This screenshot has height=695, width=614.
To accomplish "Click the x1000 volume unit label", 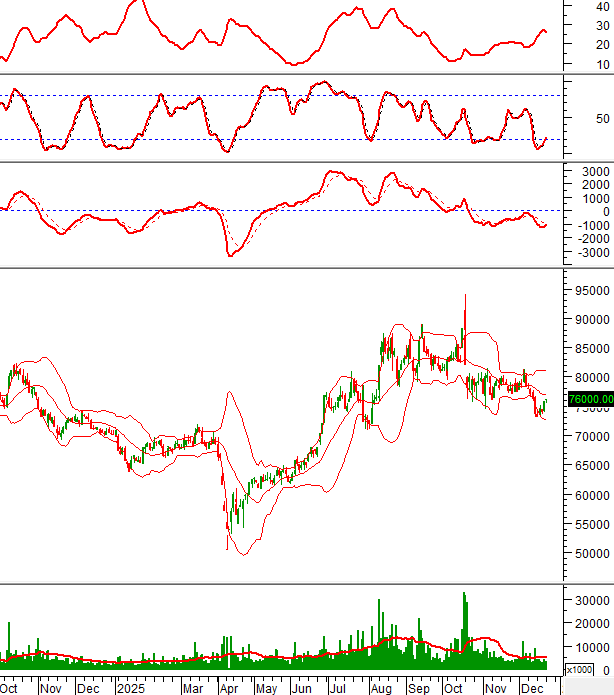I will [580, 670].
